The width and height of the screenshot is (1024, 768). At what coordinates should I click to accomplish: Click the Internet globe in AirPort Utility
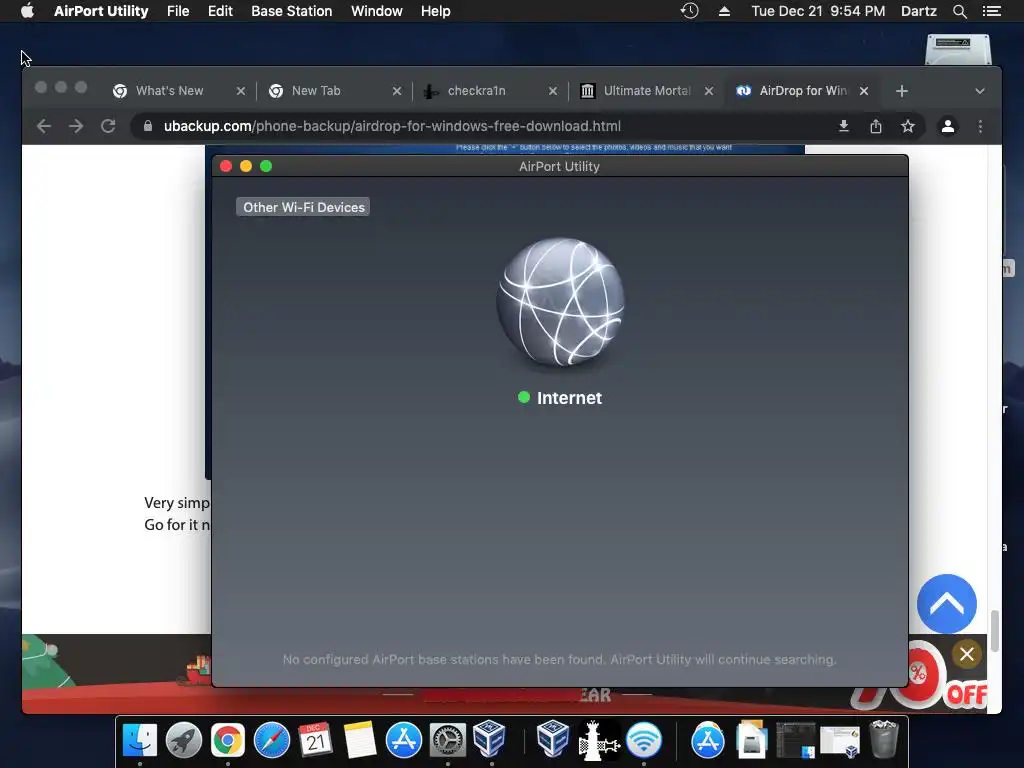pos(560,302)
